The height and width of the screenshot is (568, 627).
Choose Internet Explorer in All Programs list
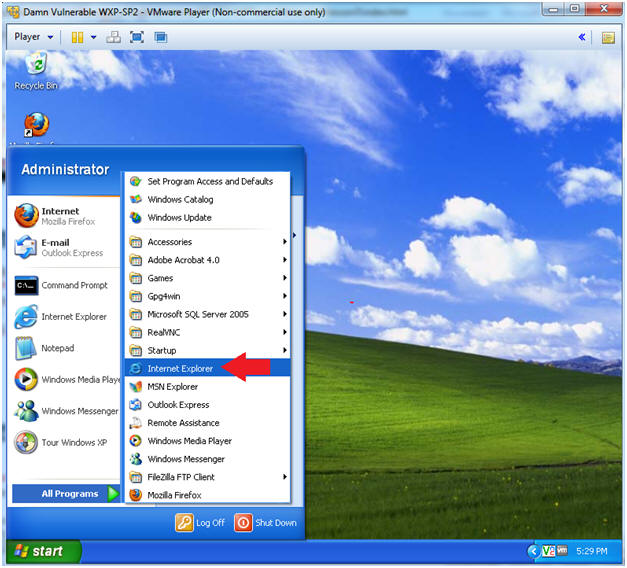208,368
